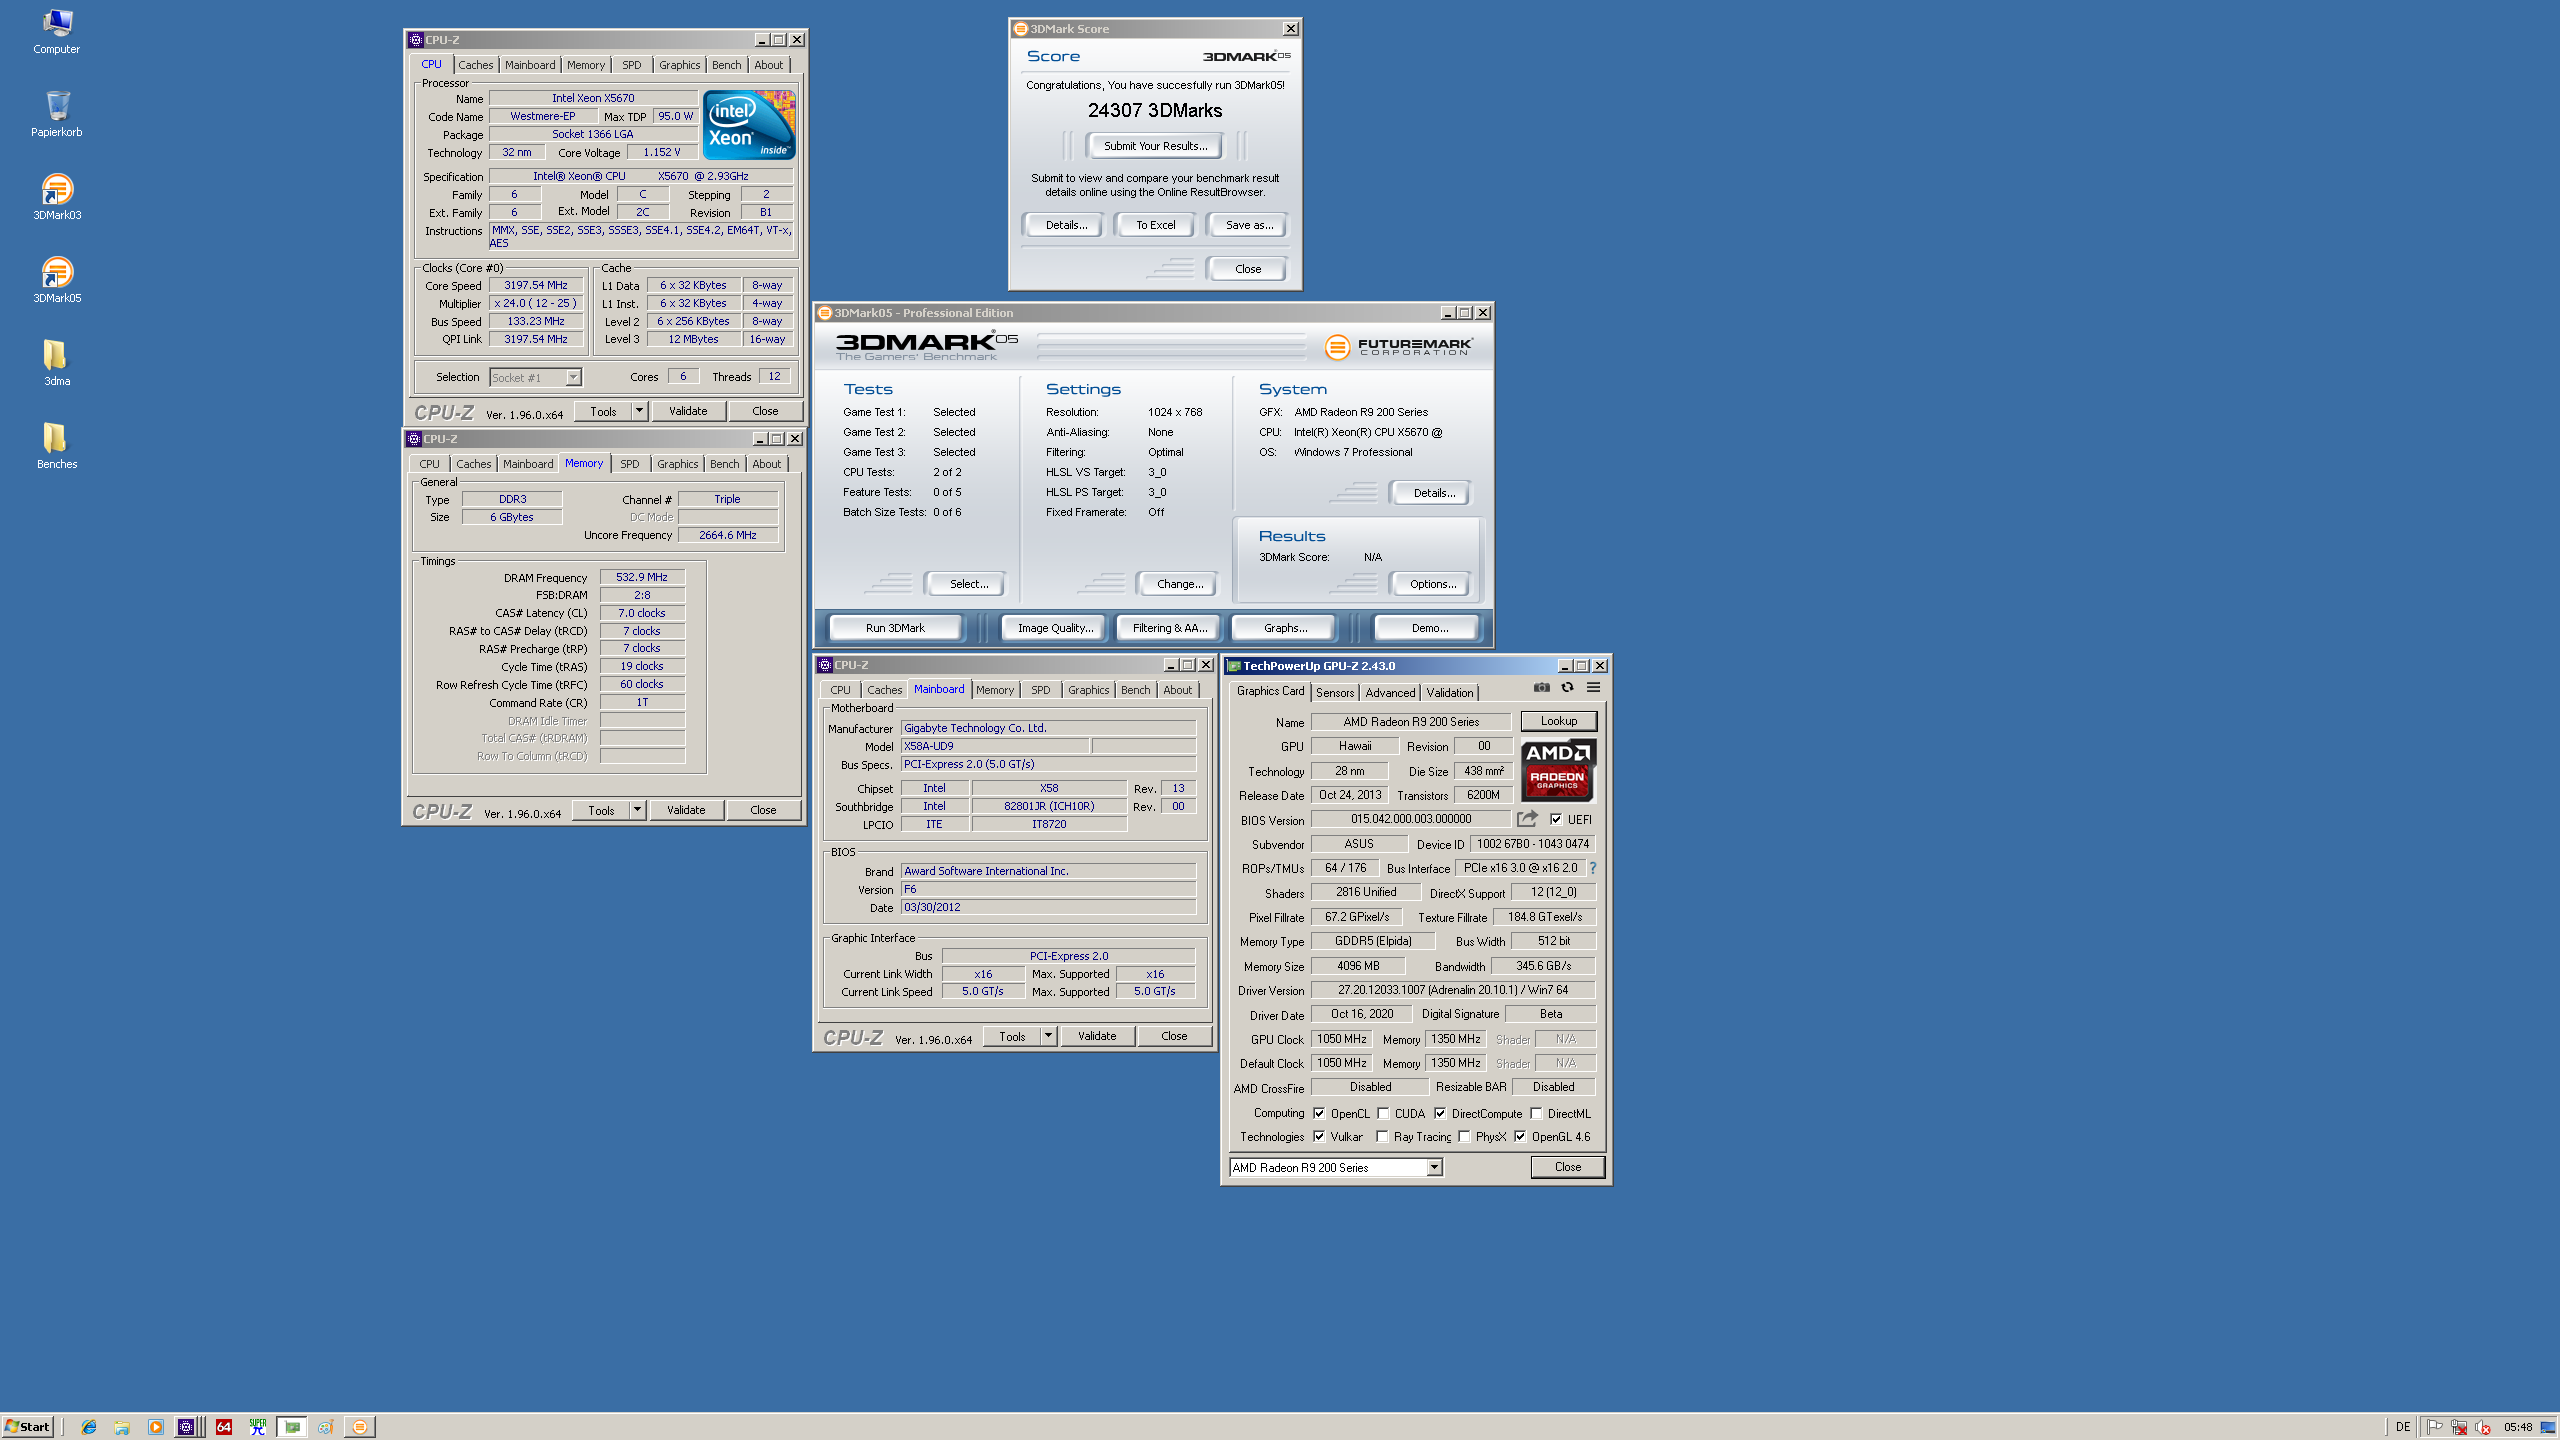
Task: Click Bus Interface question mark icon
Action: click(1593, 868)
